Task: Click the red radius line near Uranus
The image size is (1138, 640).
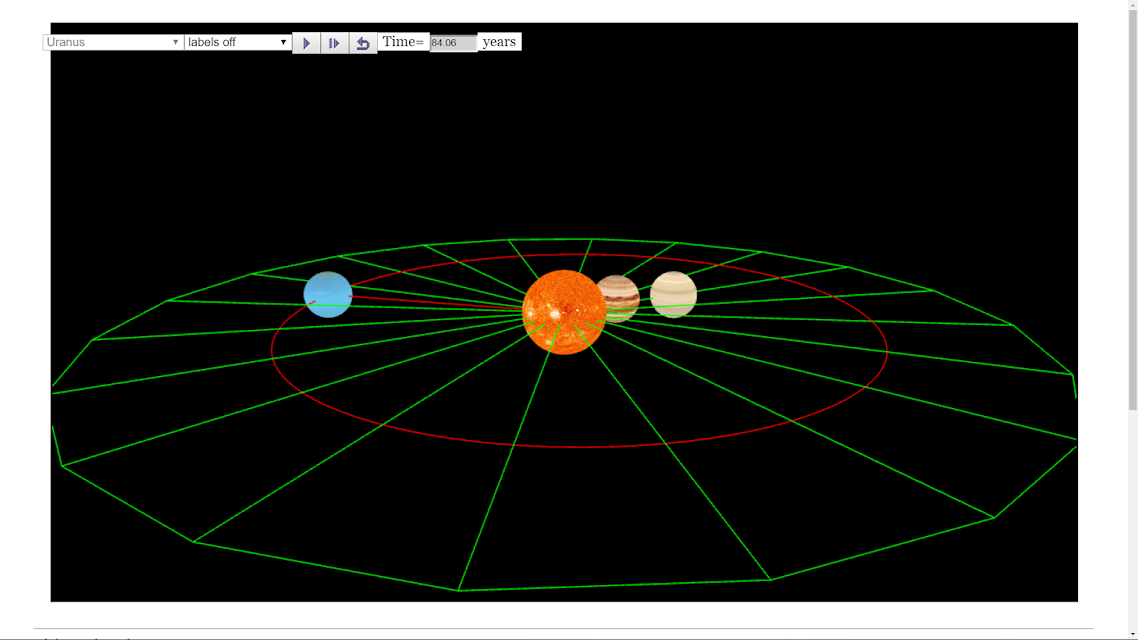Action: [x=435, y=303]
